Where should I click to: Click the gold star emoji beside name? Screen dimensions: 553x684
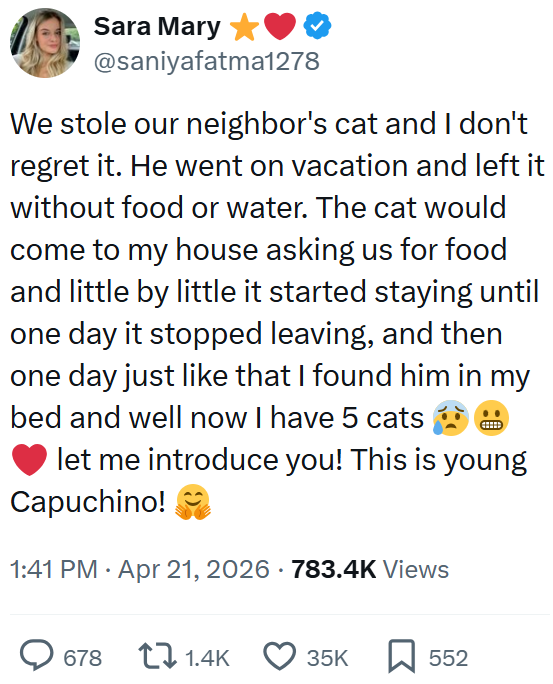click(x=245, y=27)
